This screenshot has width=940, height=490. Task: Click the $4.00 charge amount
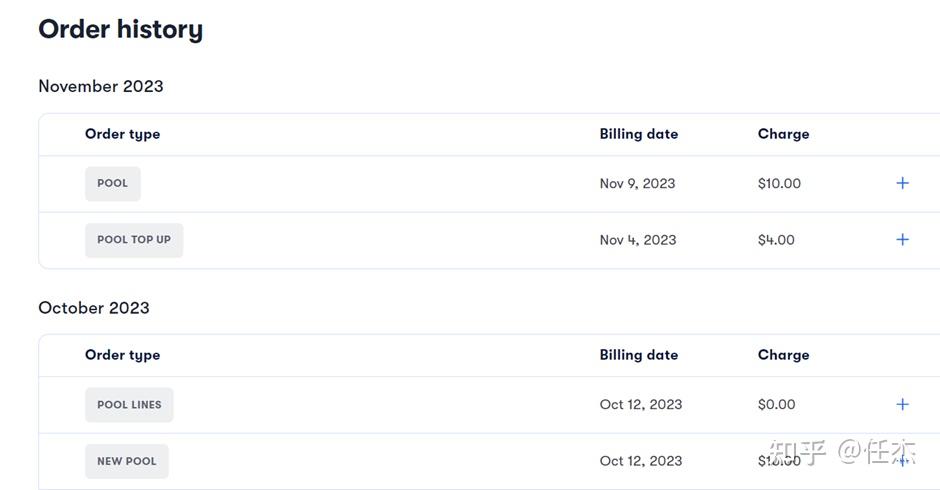[x=776, y=240]
